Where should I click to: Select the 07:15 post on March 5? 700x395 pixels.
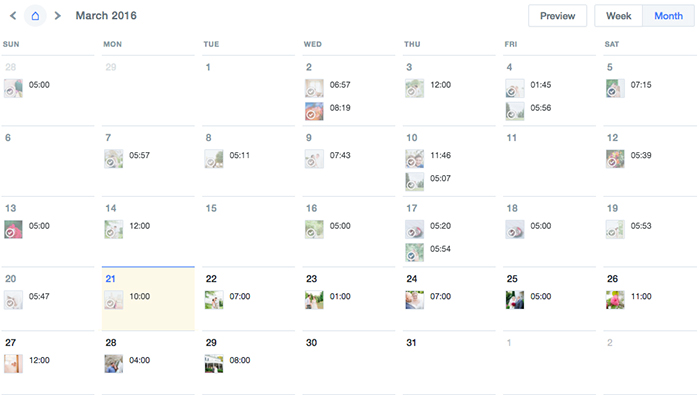(x=629, y=88)
